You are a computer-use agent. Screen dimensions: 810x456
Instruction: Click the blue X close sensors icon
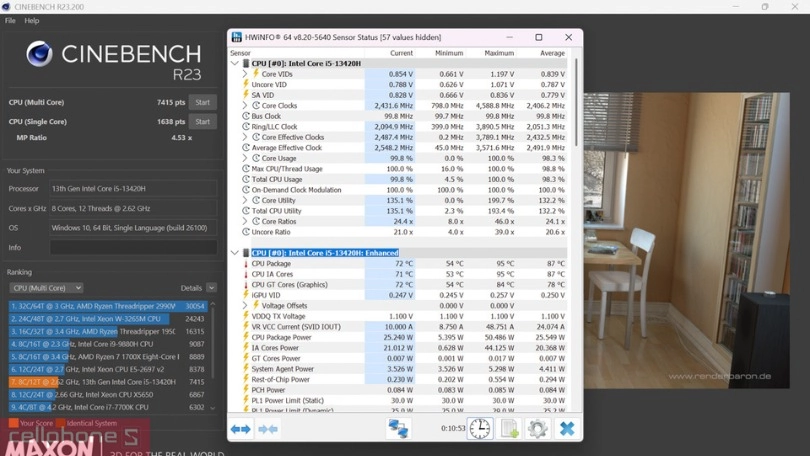pyautogui.click(x=567, y=429)
